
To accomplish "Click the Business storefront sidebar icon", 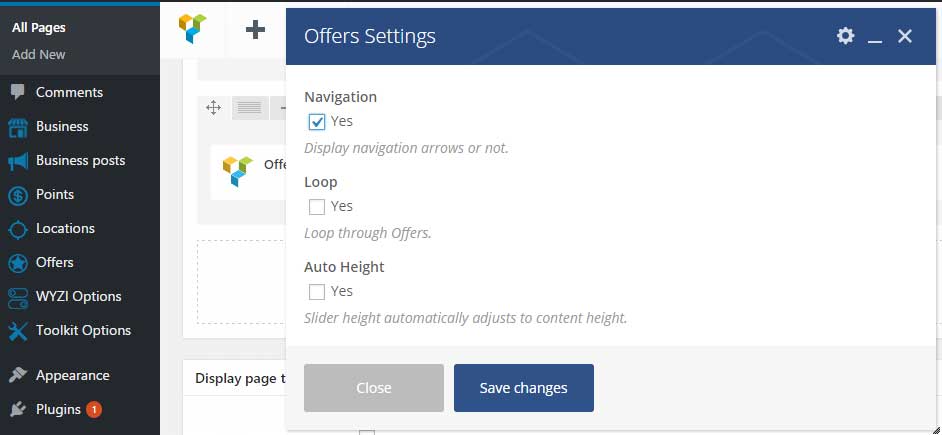I will pos(18,127).
